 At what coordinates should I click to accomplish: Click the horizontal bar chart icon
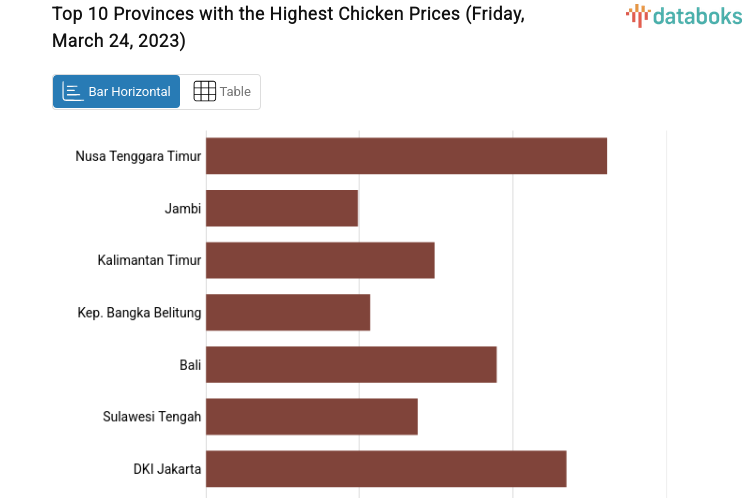click(x=73, y=92)
